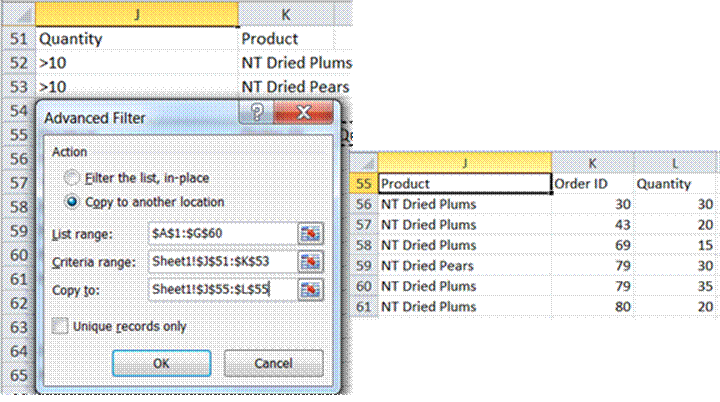This screenshot has height=402, width=720.
Task: Click the Criteria range collapse-dialog icon
Action: 311,261
